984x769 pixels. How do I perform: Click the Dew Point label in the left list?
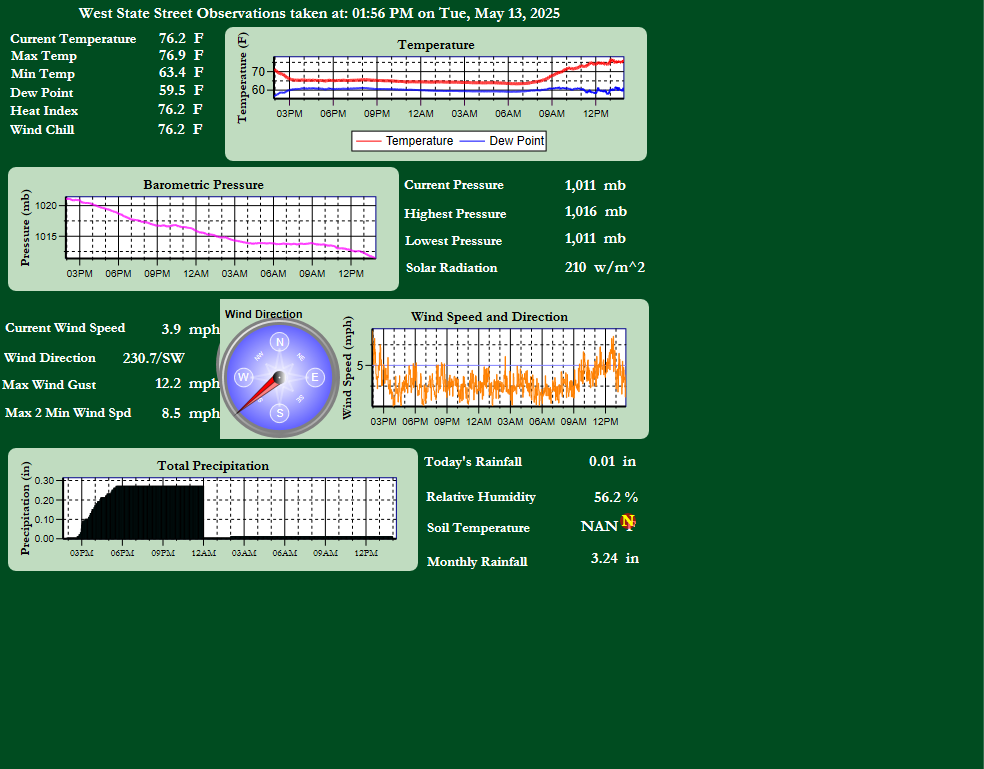41,92
